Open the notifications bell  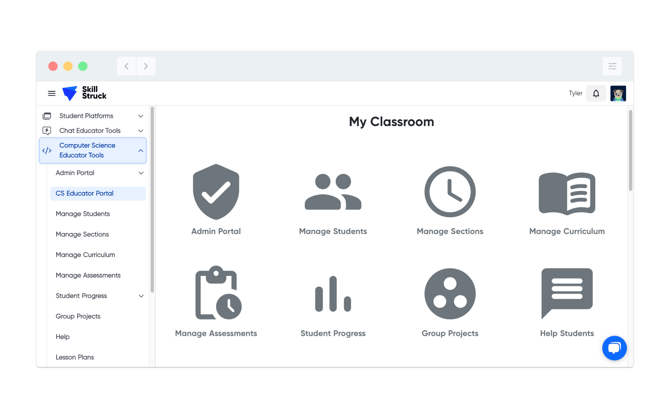coord(596,94)
